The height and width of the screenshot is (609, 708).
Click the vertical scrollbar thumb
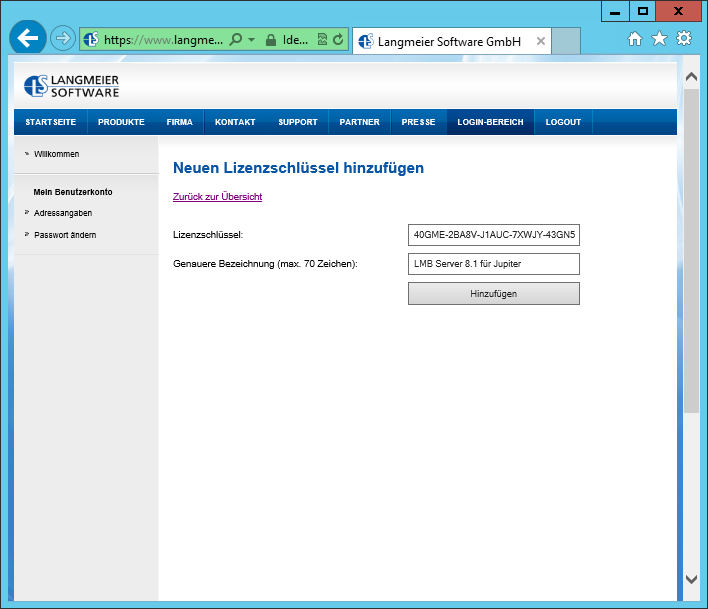691,251
